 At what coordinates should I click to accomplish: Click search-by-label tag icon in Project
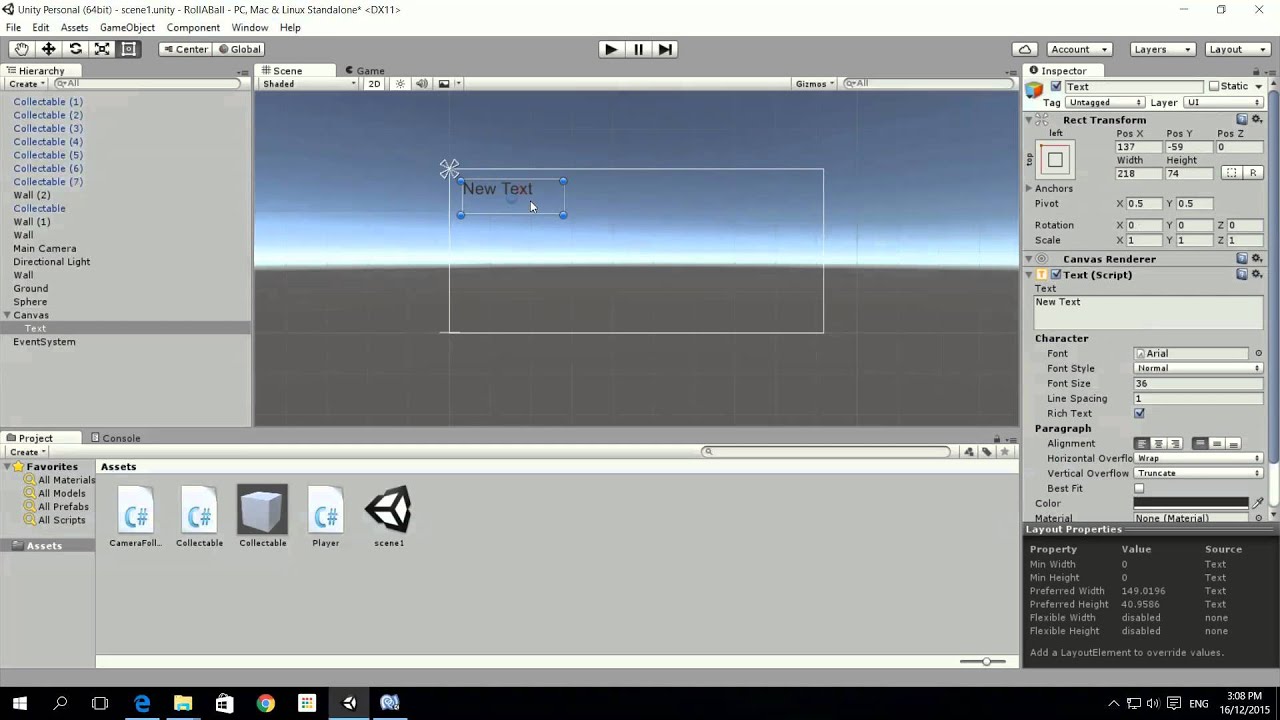[x=986, y=452]
